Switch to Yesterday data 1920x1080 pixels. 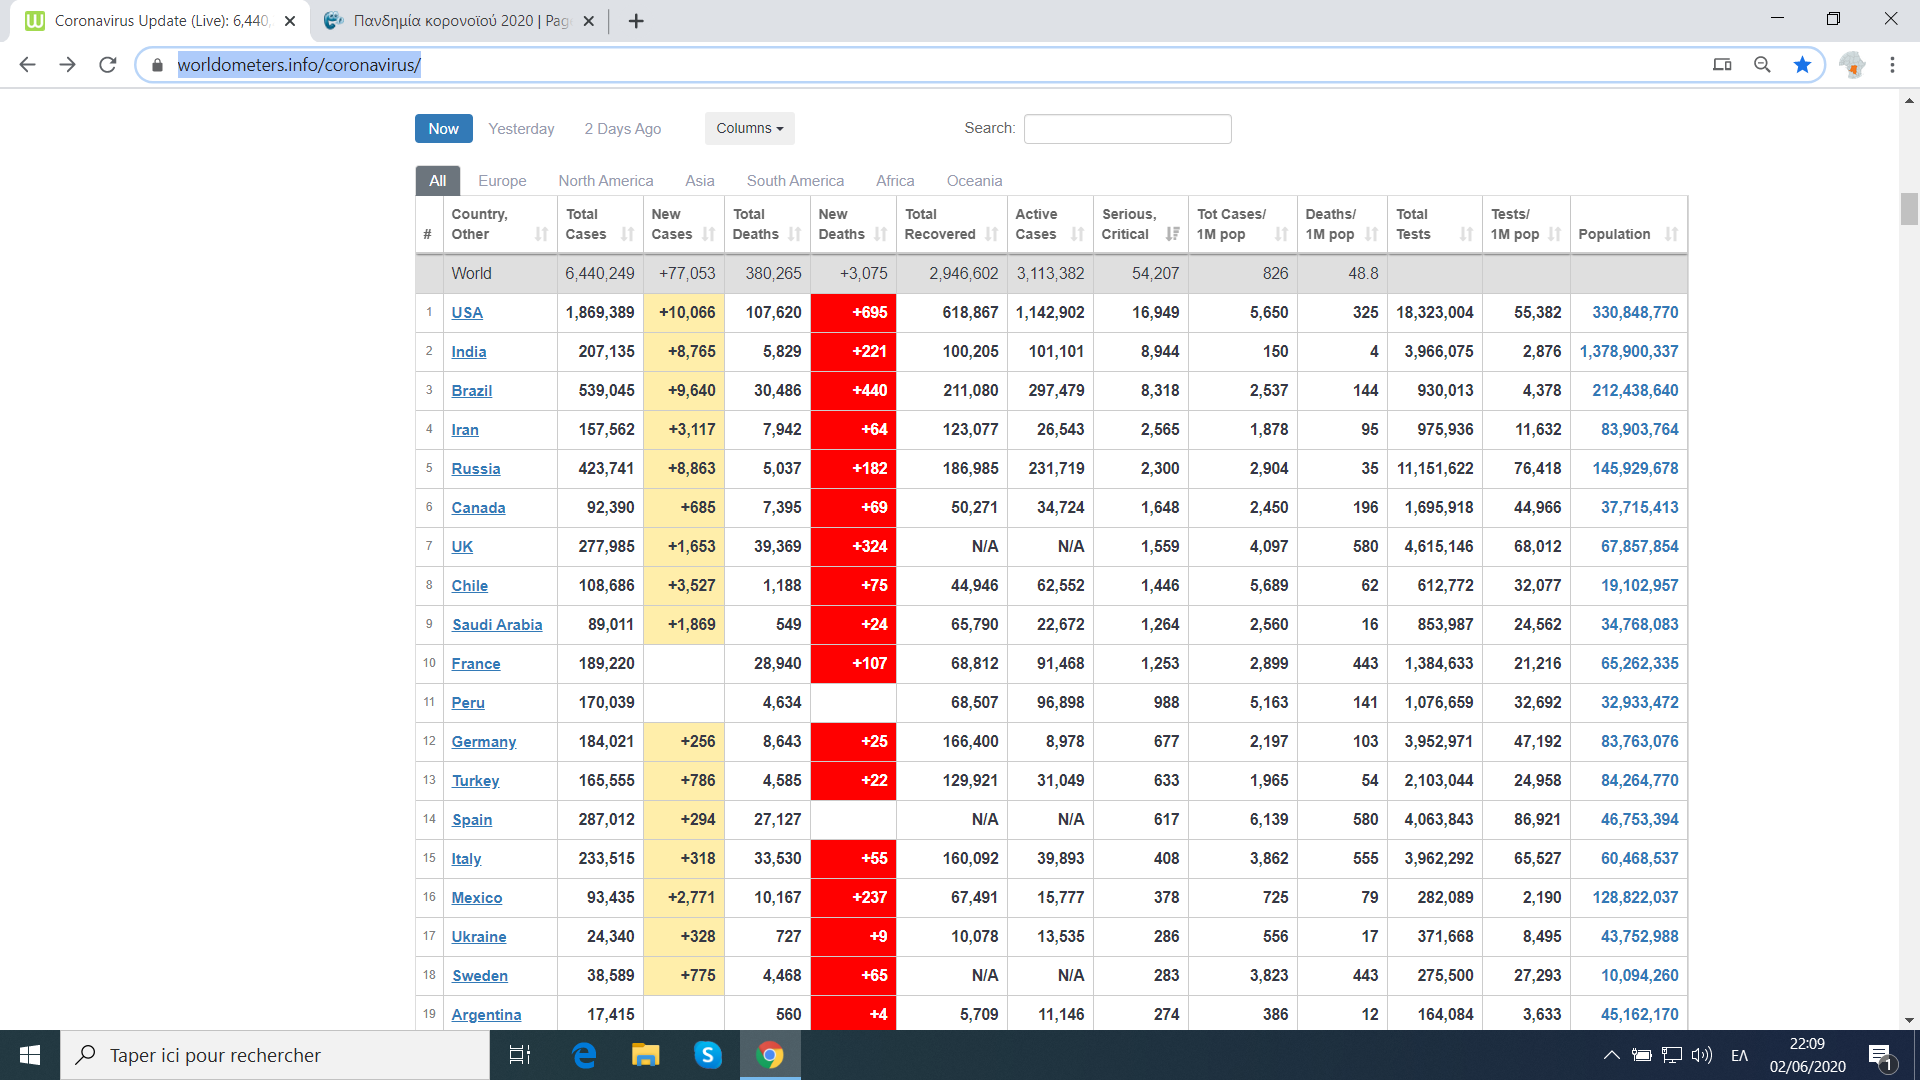521,129
